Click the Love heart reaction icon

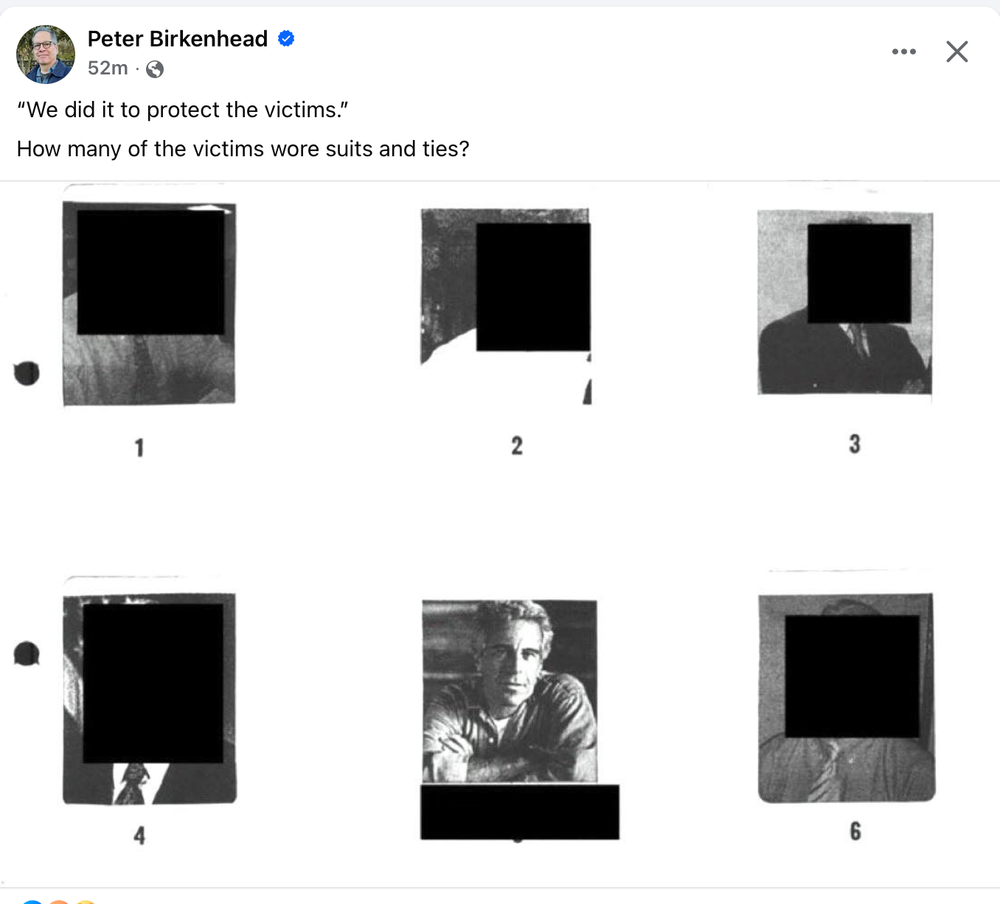(58, 900)
